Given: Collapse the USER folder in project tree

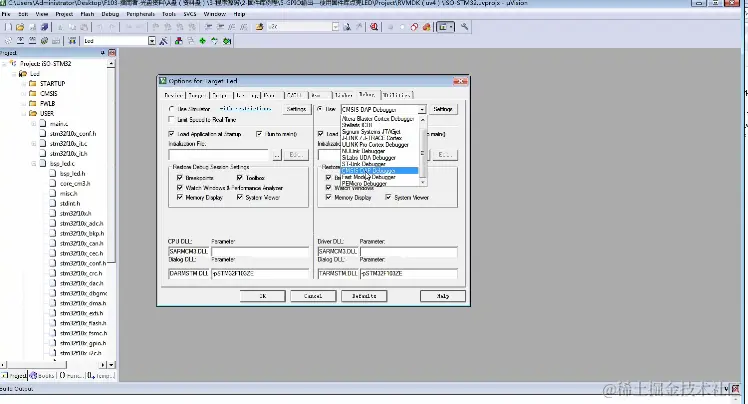Looking at the screenshot, I should [x=24, y=114].
